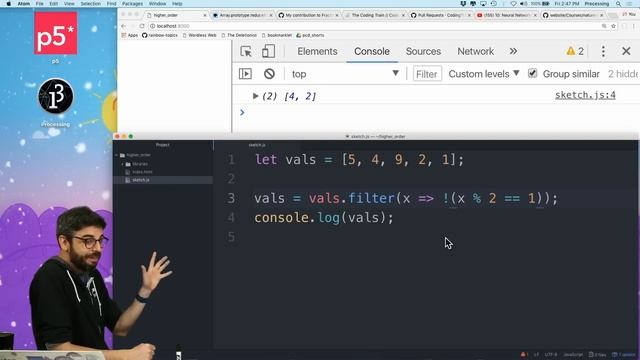The height and width of the screenshot is (360, 640).
Task: Switch to The Coding Train Chrome tab
Action: click(374, 15)
